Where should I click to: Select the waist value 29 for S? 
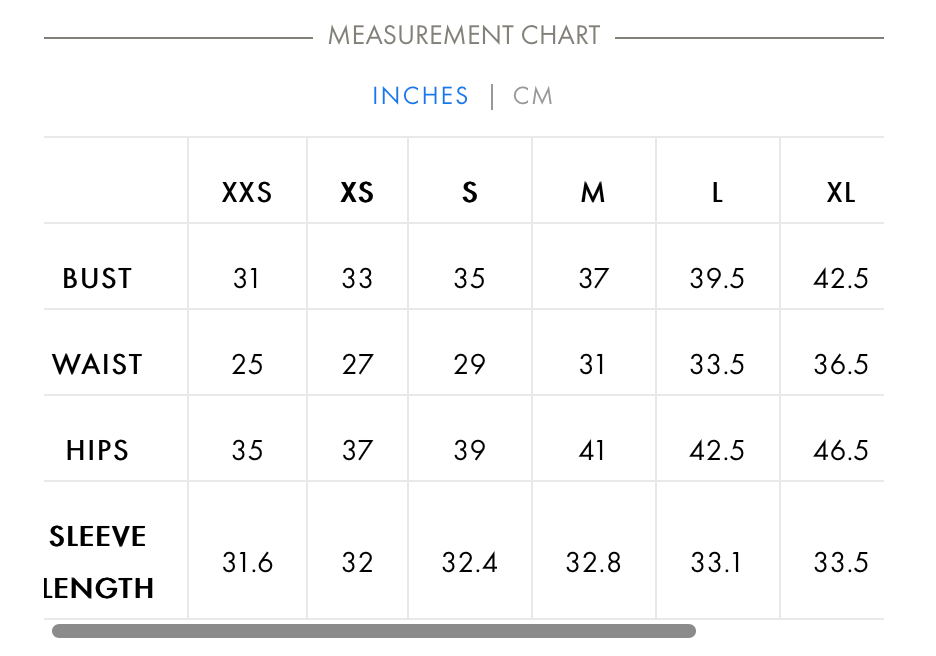point(469,364)
